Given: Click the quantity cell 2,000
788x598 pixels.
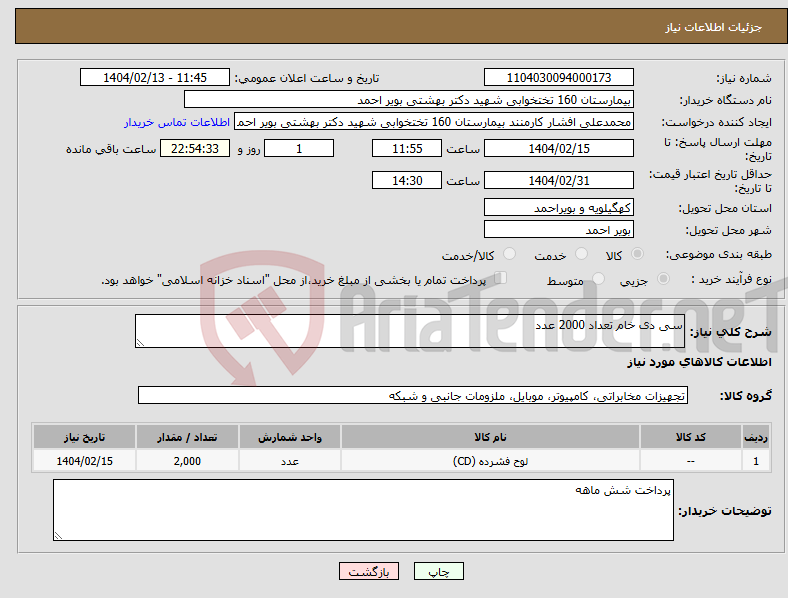Looking at the screenshot, I should click(x=187, y=461).
